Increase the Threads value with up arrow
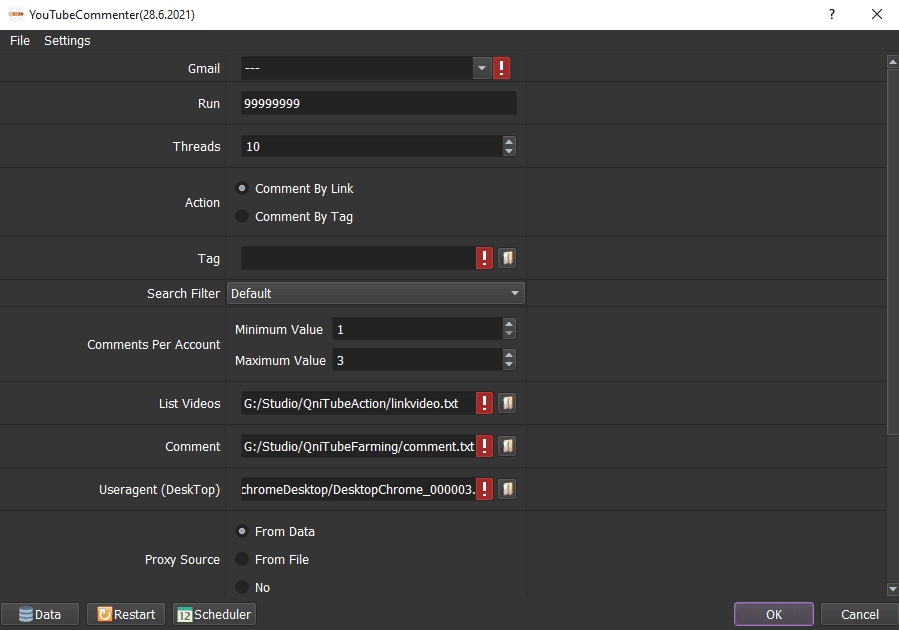The width and height of the screenshot is (899, 630). click(509, 142)
